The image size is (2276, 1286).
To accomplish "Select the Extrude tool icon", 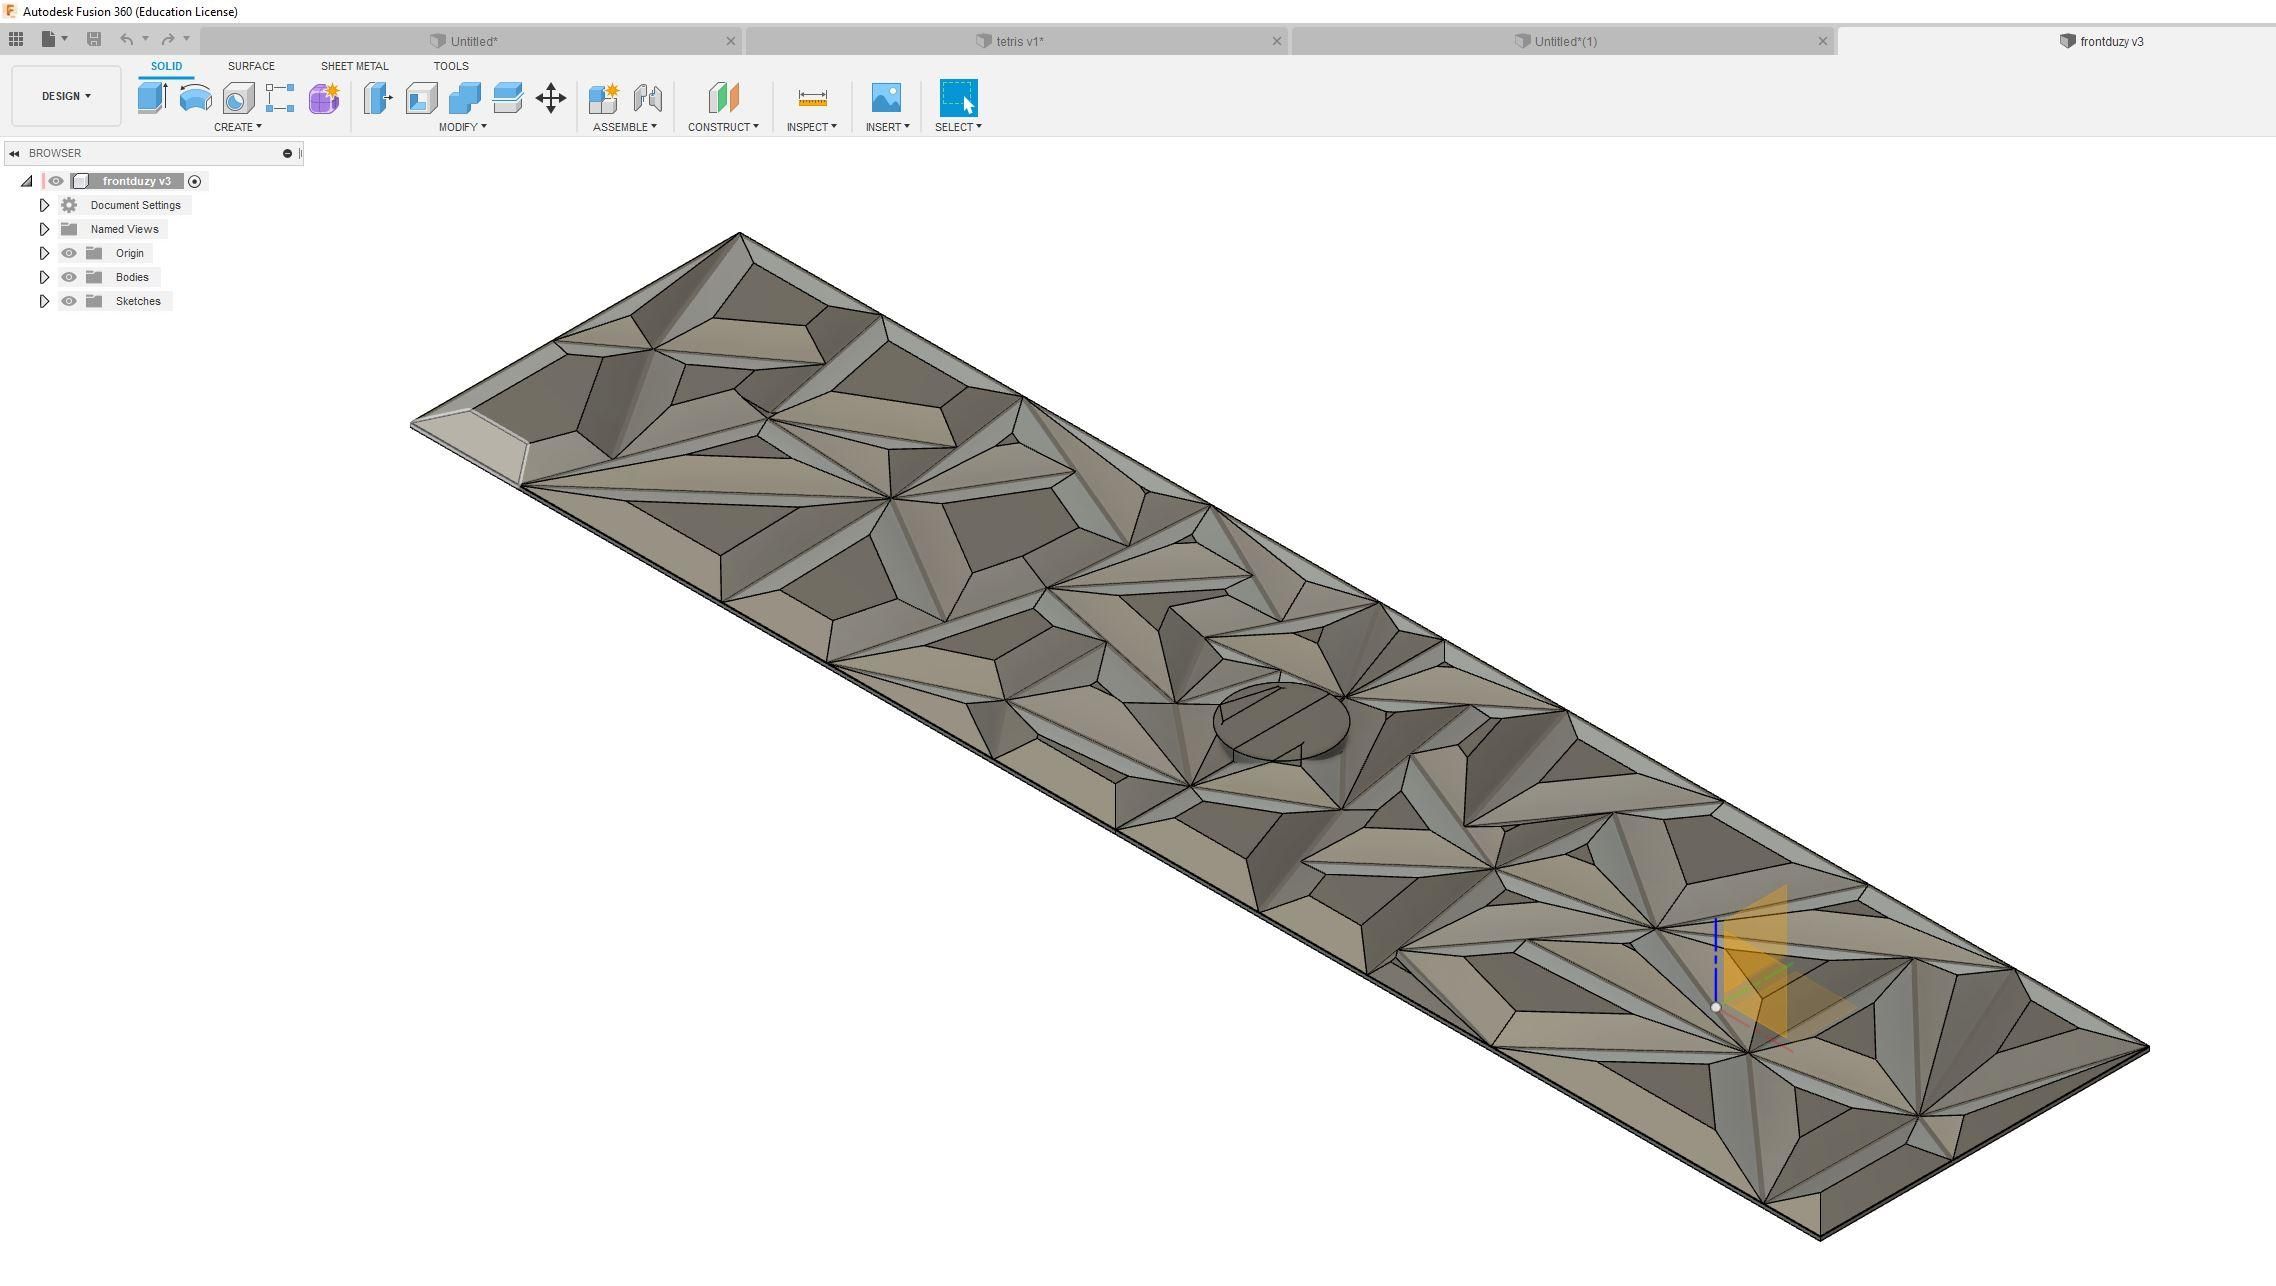I will [x=152, y=98].
